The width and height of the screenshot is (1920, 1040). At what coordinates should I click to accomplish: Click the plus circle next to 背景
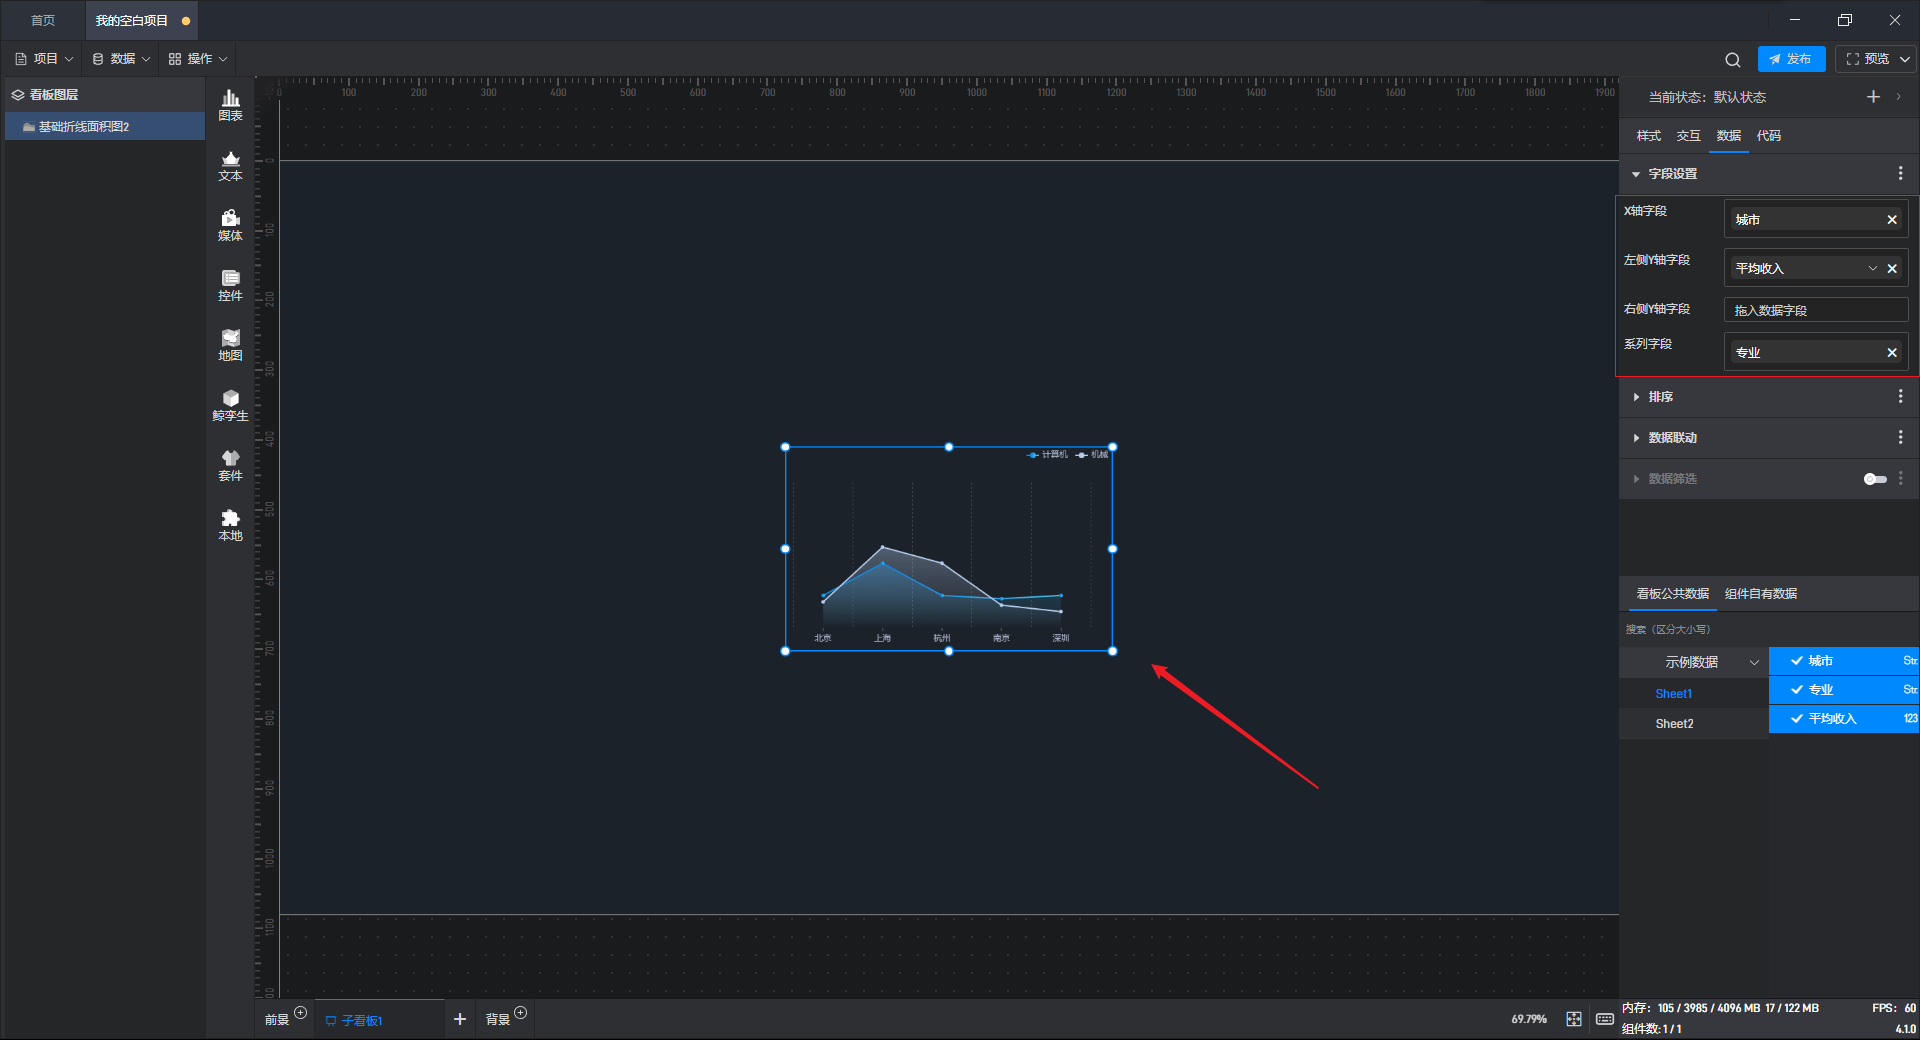click(520, 1013)
